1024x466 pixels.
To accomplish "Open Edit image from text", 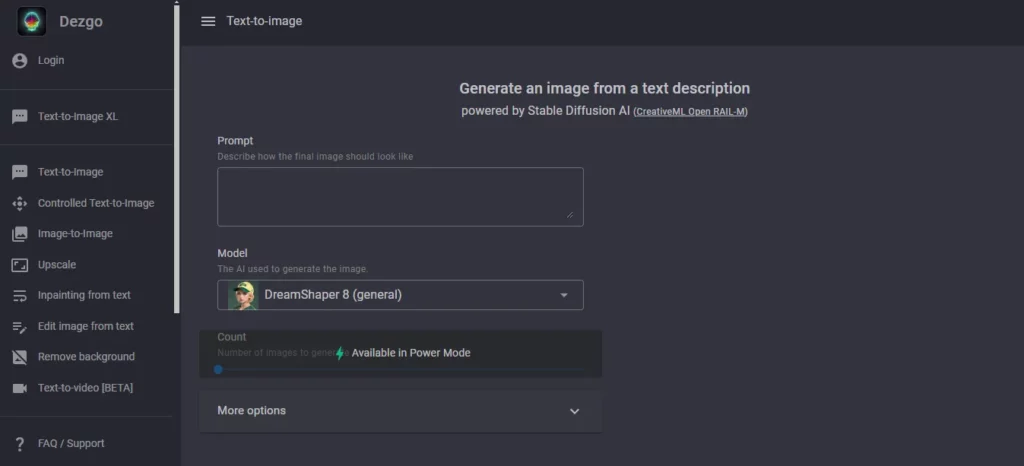I will (x=87, y=326).
